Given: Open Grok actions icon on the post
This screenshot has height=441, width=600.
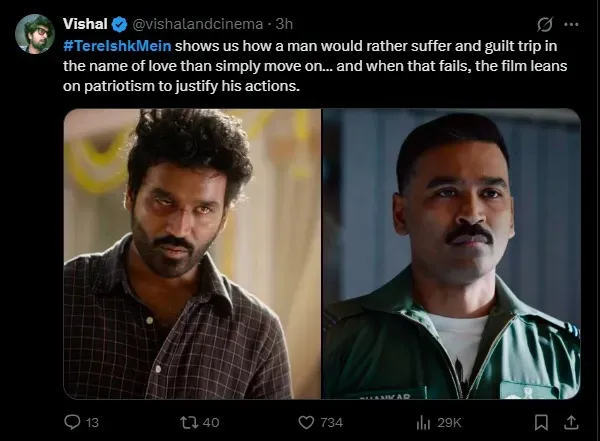Looking at the screenshot, I should point(545,23).
